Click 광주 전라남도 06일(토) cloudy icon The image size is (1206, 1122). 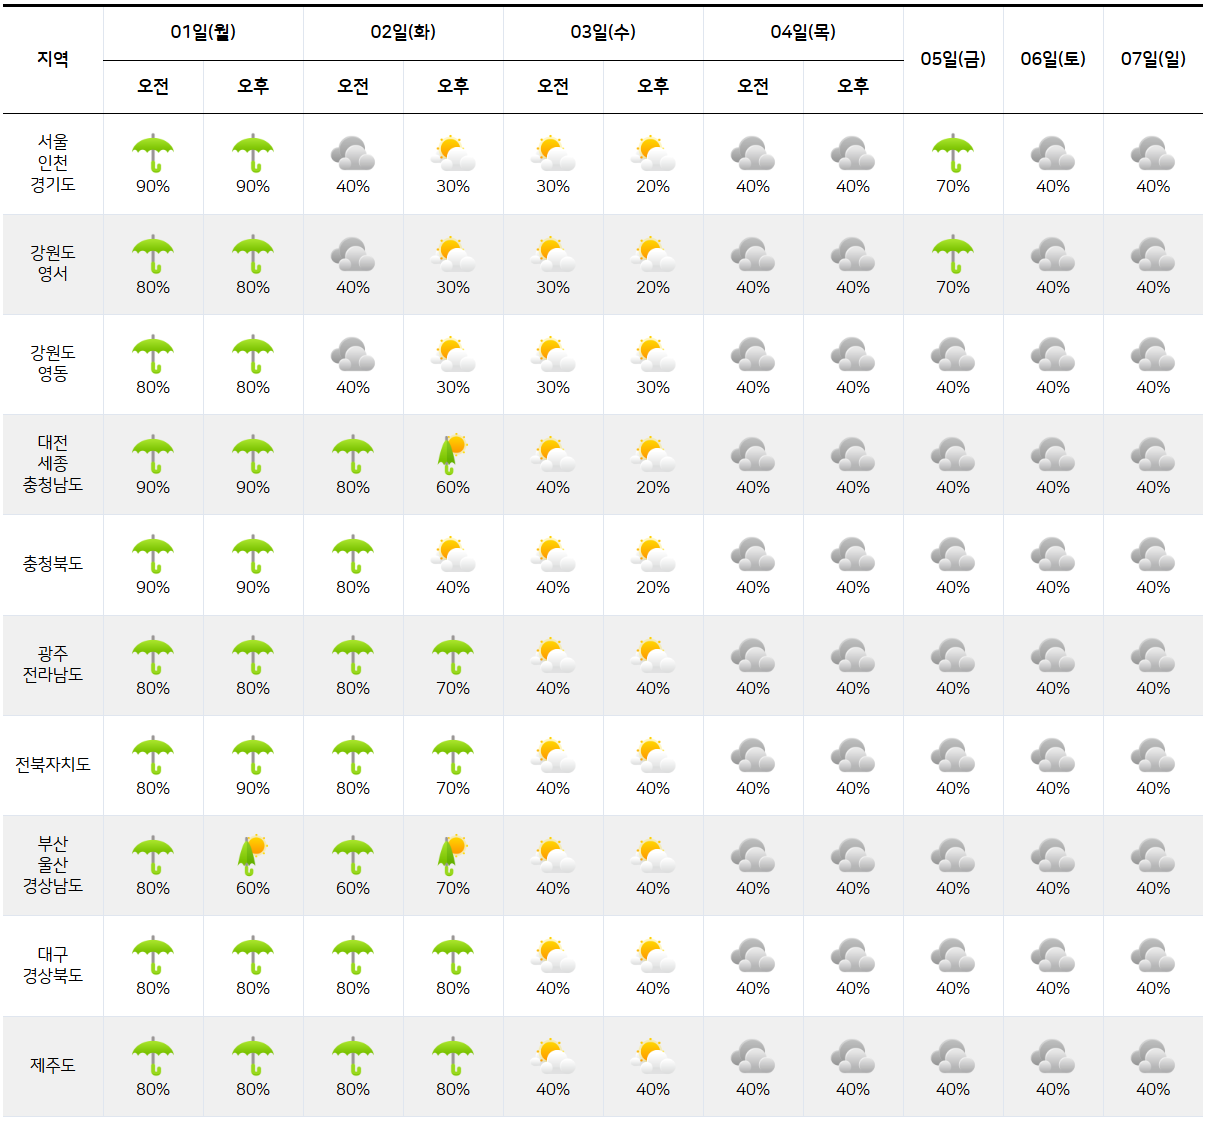pos(1053,656)
